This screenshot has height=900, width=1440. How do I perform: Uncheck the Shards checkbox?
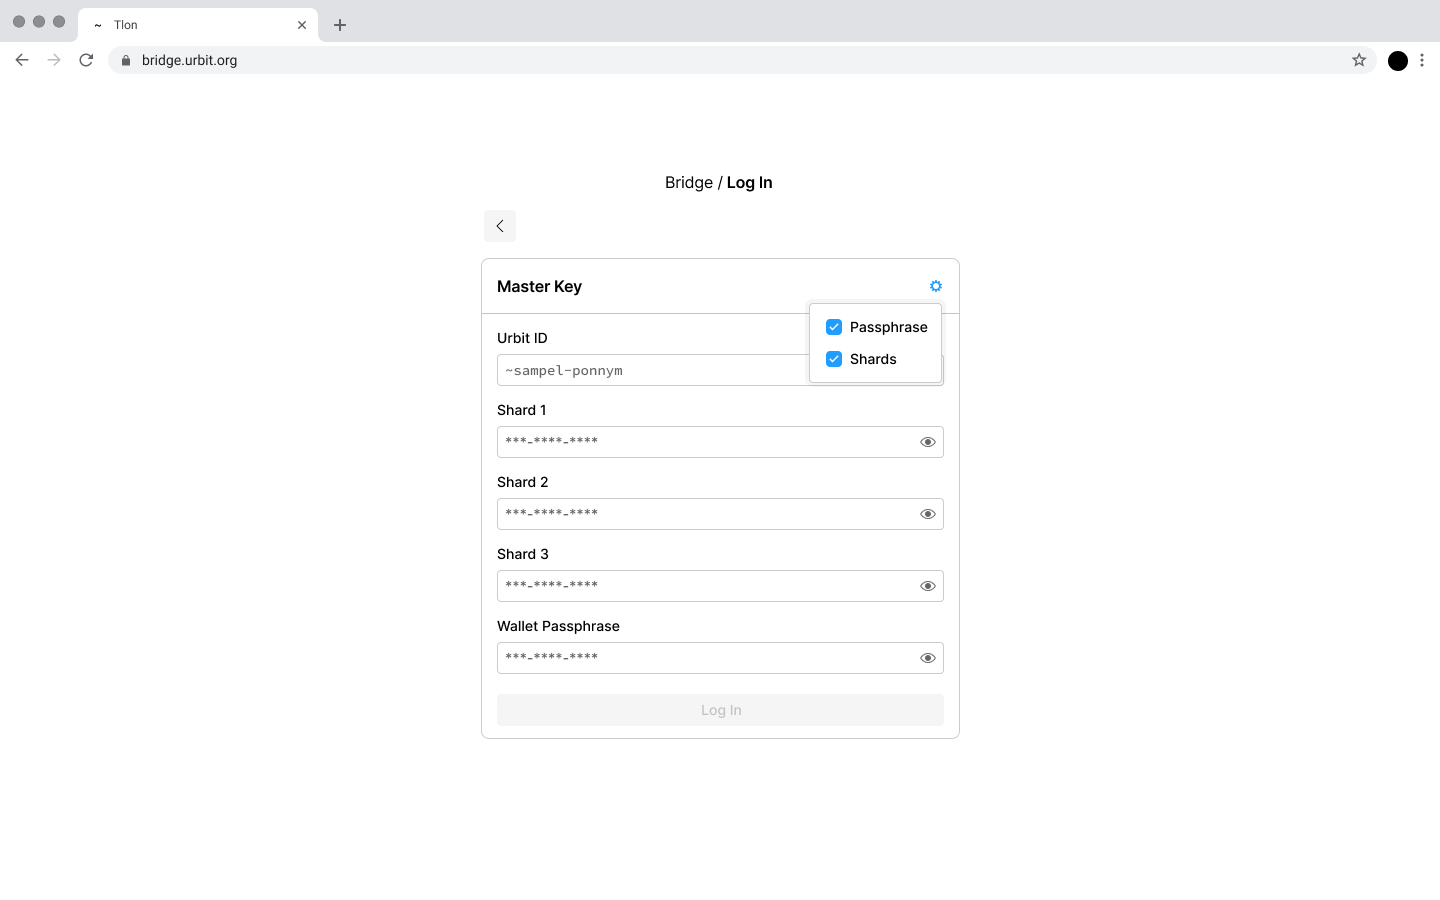coord(833,359)
